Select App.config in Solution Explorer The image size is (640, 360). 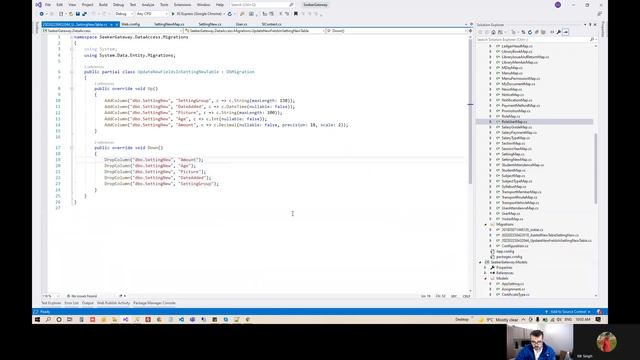click(505, 251)
